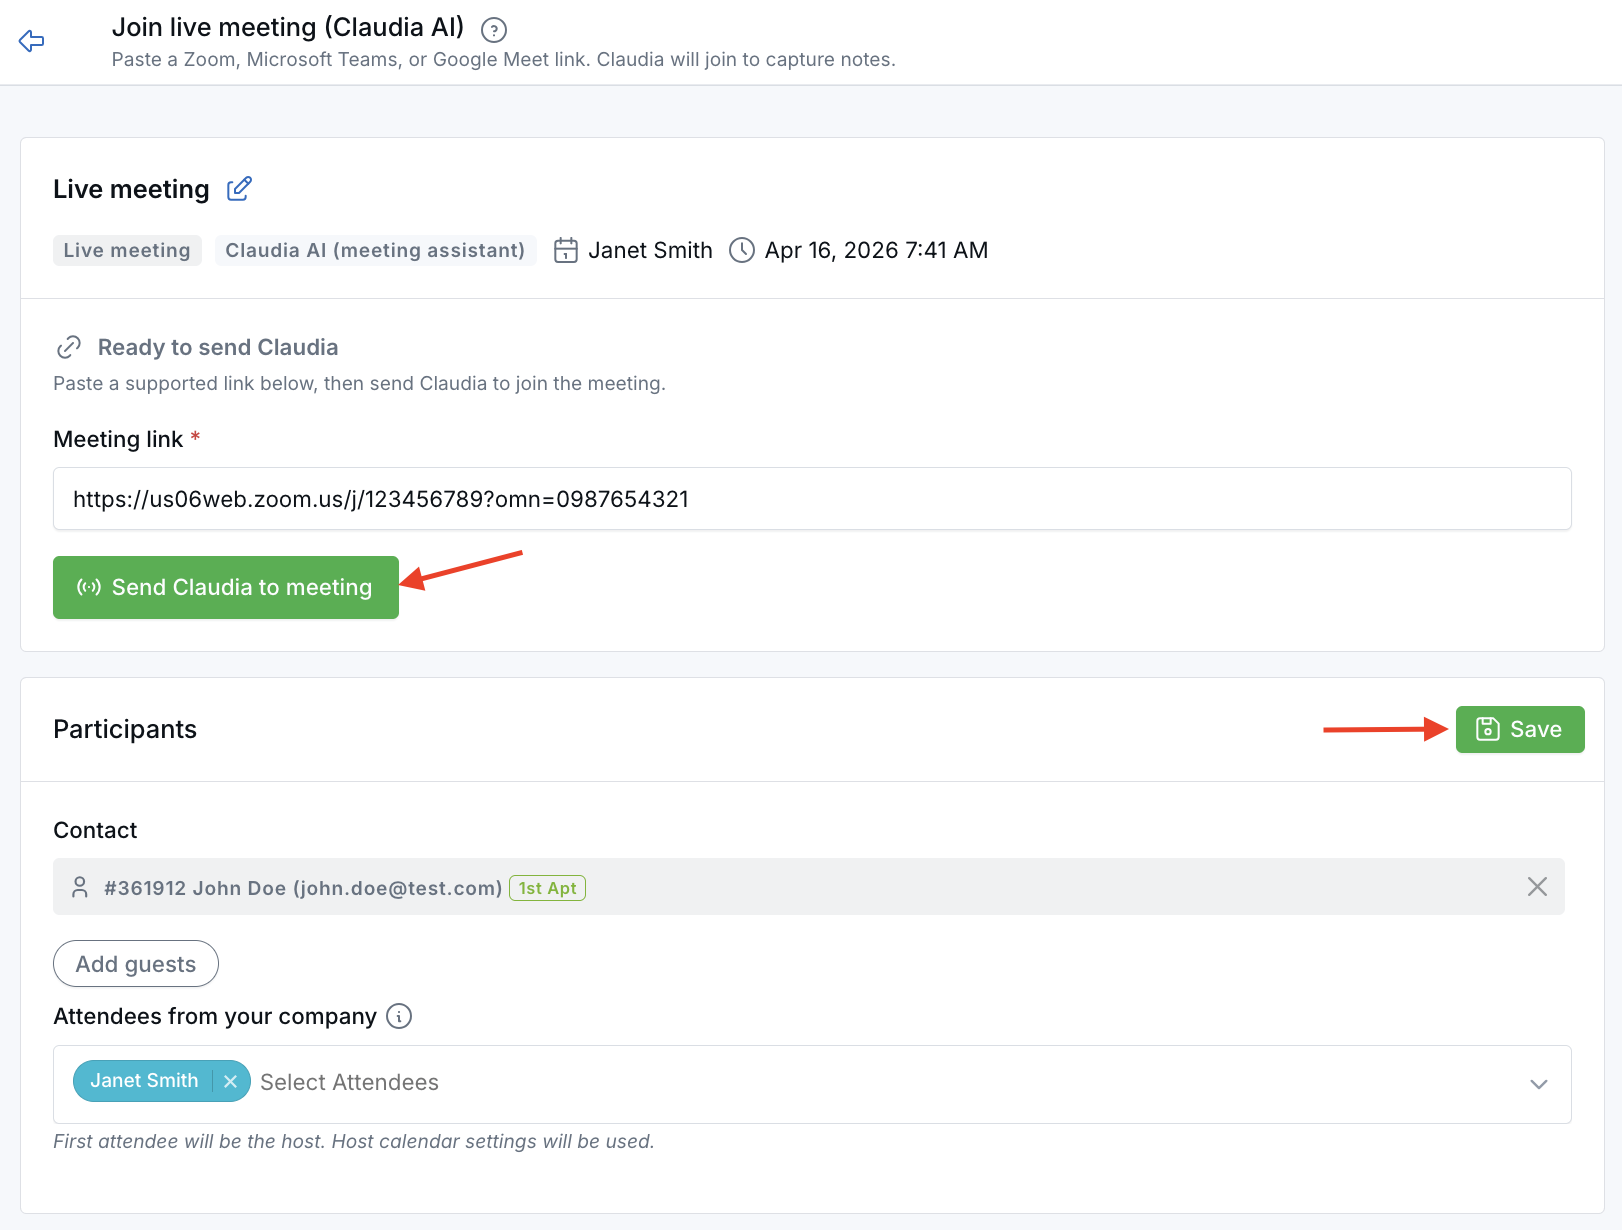Remove Janet Smith from selected attendees
Screen dimensions: 1622x1230
(231, 1081)
